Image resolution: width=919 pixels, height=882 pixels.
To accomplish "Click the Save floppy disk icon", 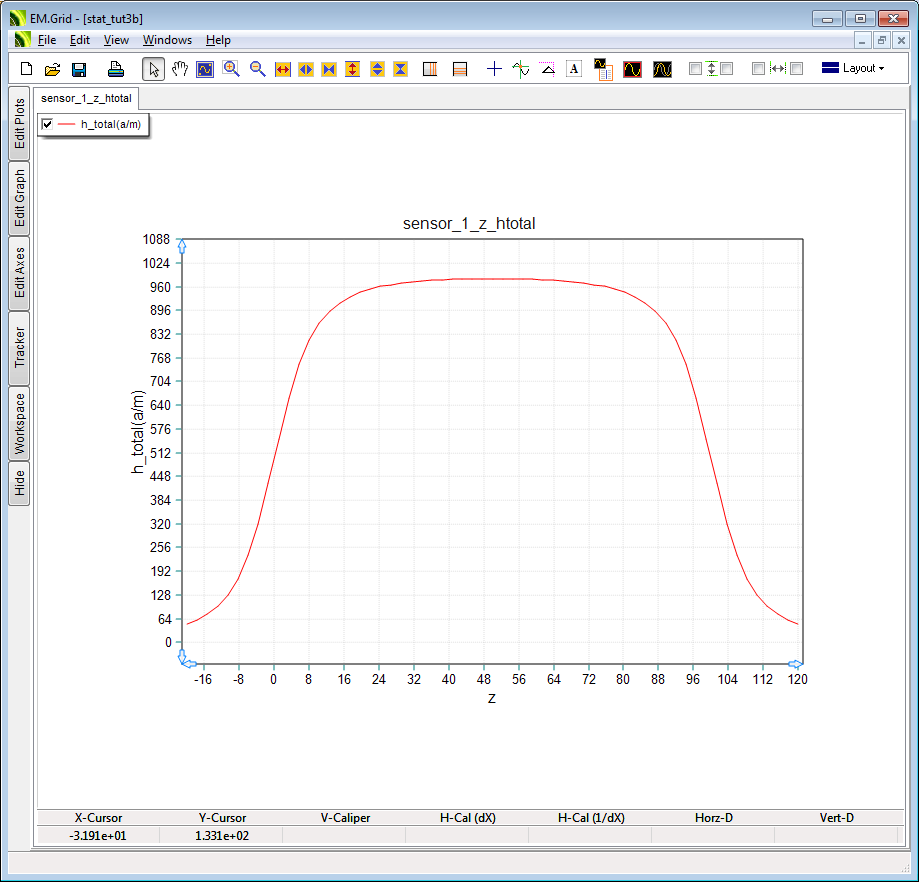I will click(79, 69).
